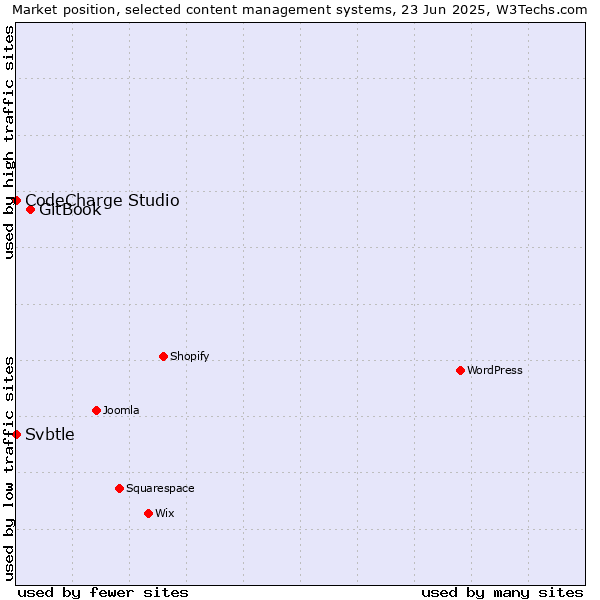Viewport: 600px width, 600px height.
Task: Click the Squarespace red data point
Action: [119, 489]
